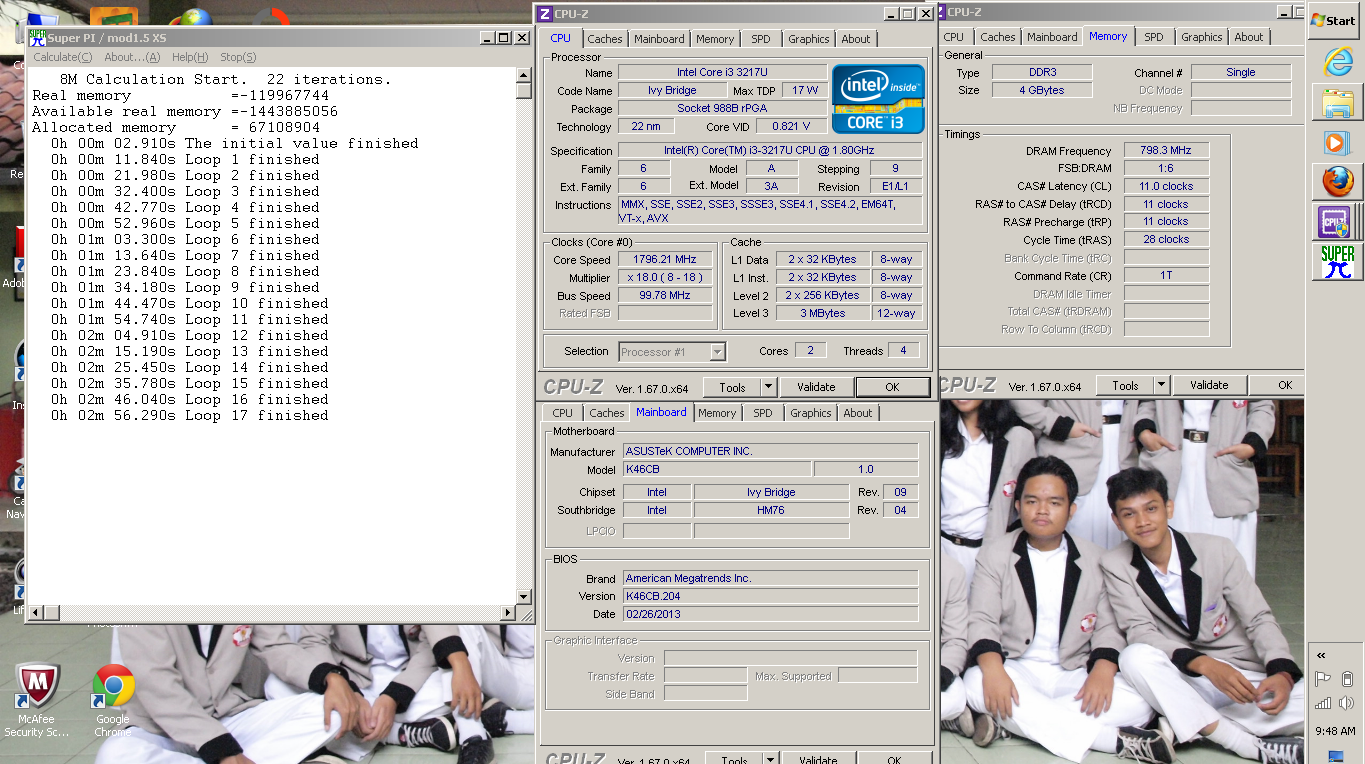1365x764 pixels.
Task: Switch to the CPU tab in the timings CPU-Z window
Action: coord(954,37)
